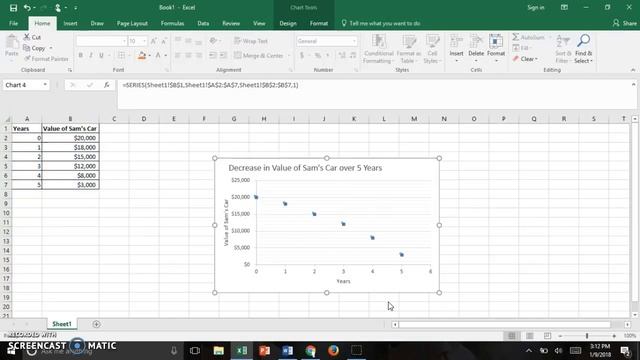Open Format as Table menu
640x360 pixels.
(409, 49)
